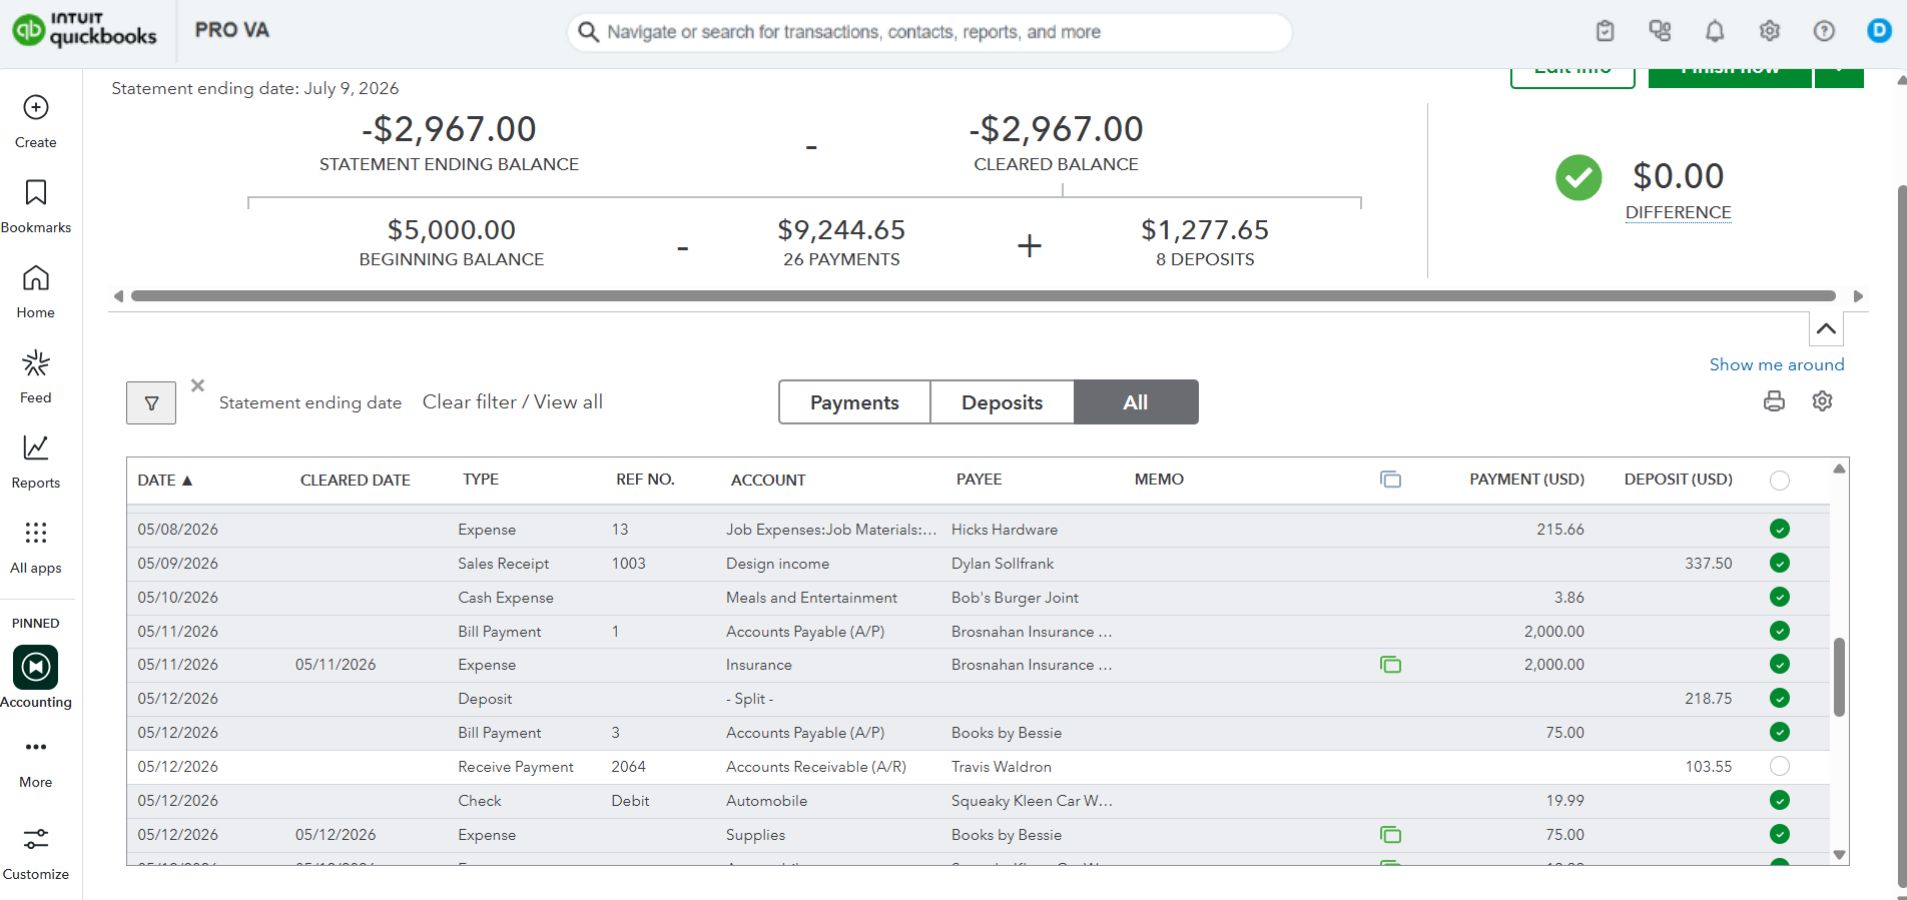Click the horizontal scrollbar under balances
The image size is (1907, 900).
coord(983,296)
